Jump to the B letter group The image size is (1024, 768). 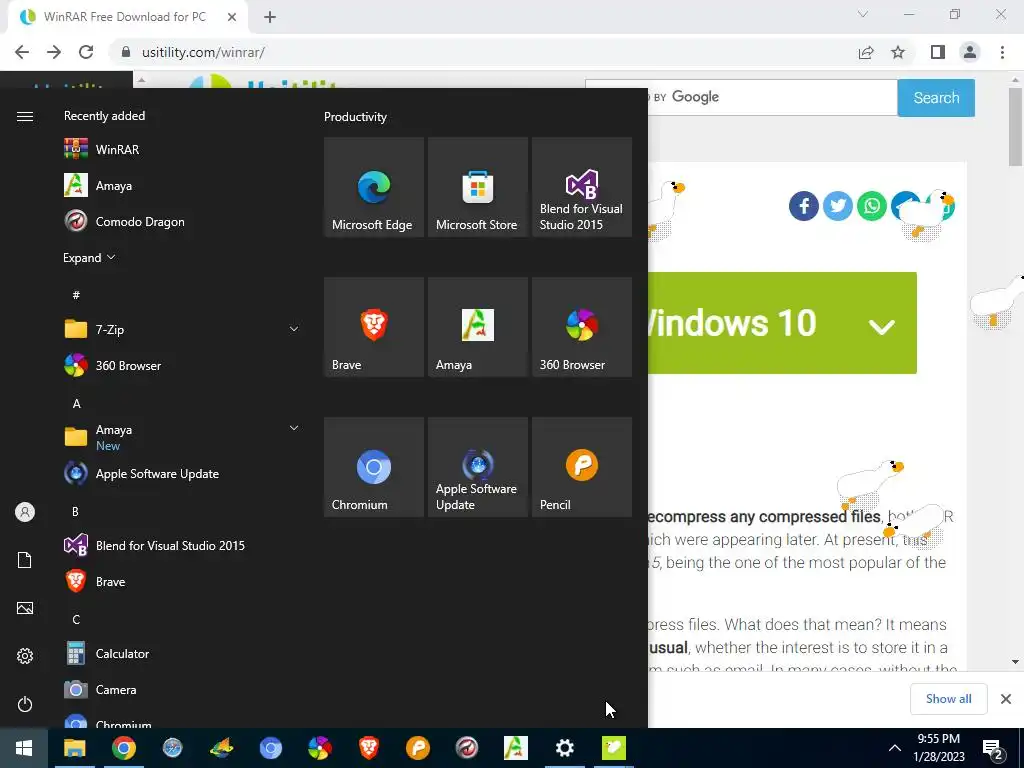click(75, 511)
